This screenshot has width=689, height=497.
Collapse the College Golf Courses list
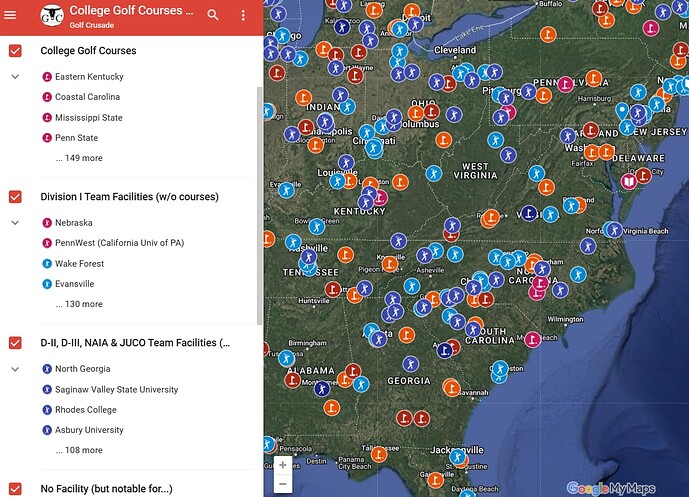(15, 77)
